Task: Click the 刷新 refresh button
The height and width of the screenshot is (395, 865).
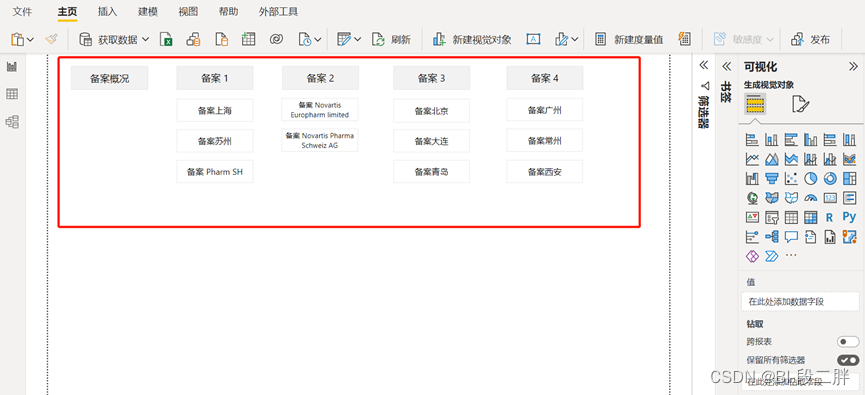Action: click(x=391, y=39)
